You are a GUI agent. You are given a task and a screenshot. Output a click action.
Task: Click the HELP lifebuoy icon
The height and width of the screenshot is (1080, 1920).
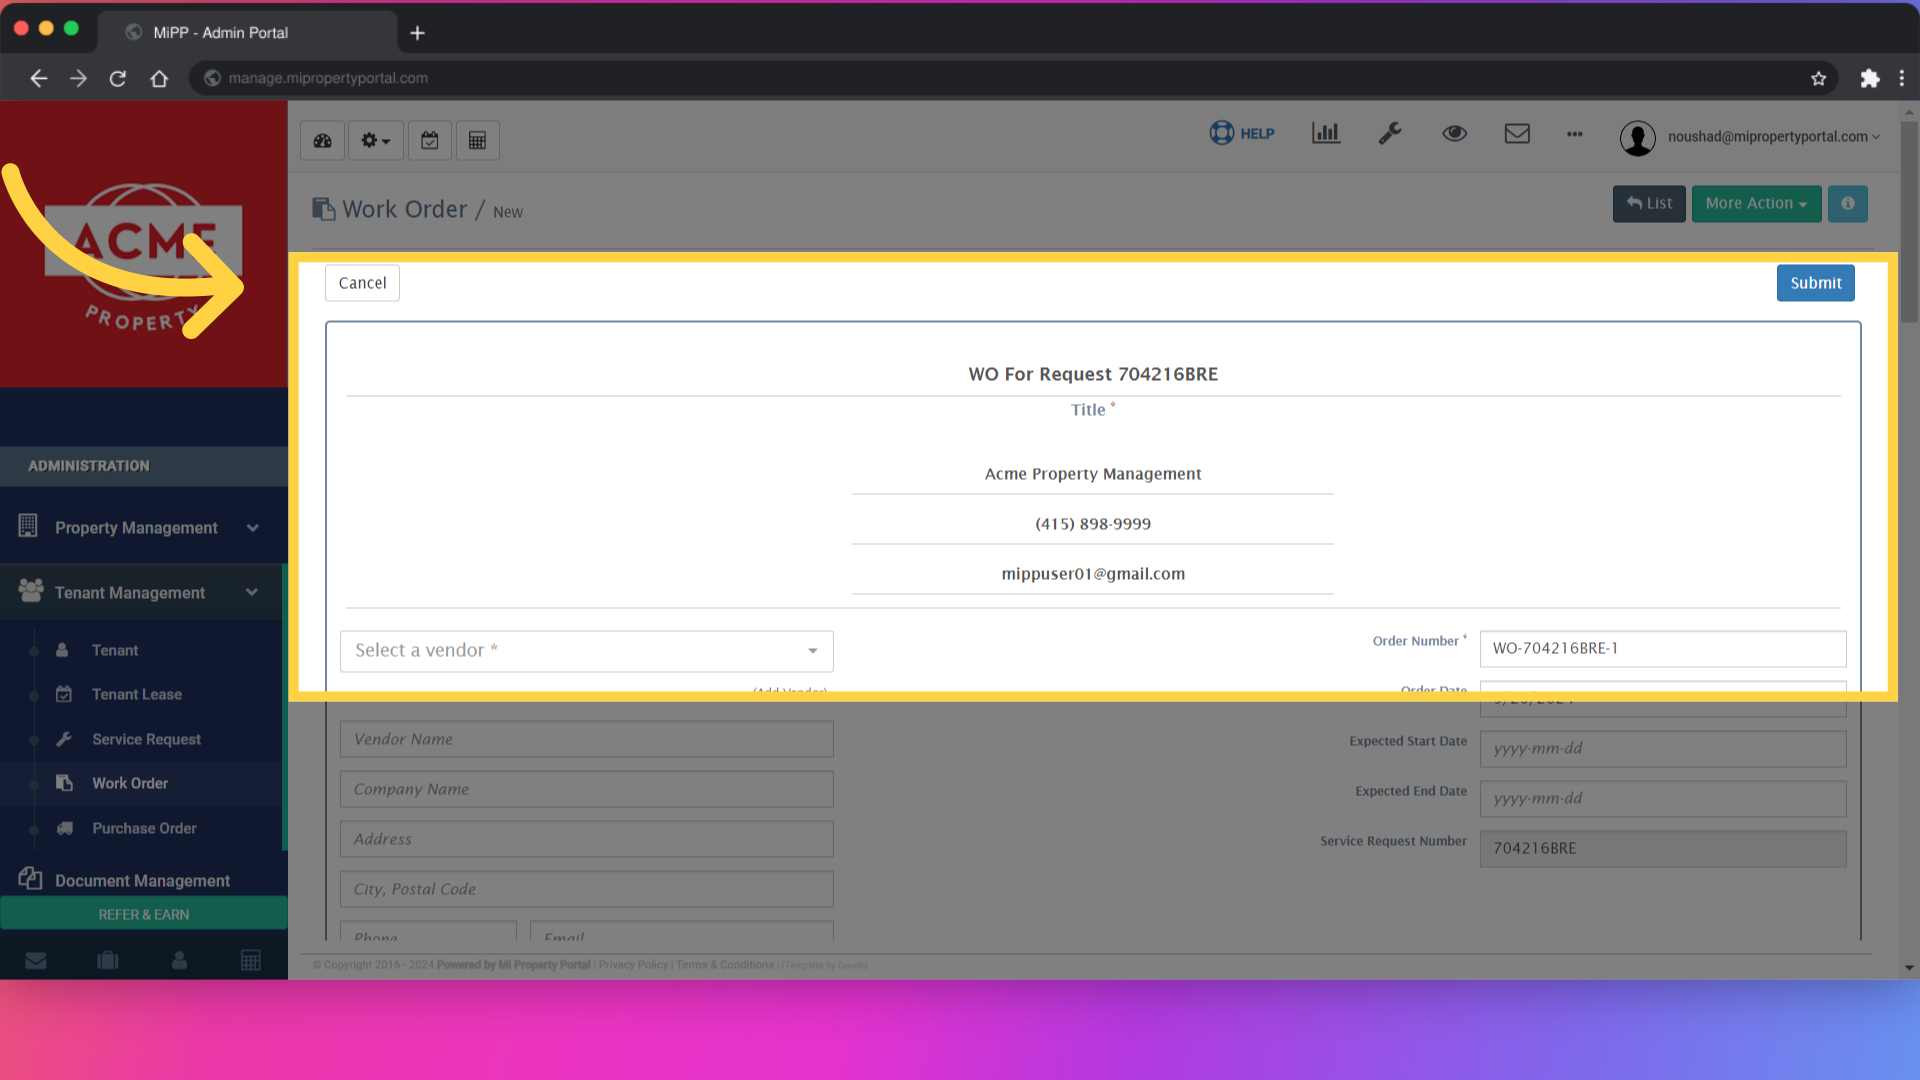[x=1221, y=133]
